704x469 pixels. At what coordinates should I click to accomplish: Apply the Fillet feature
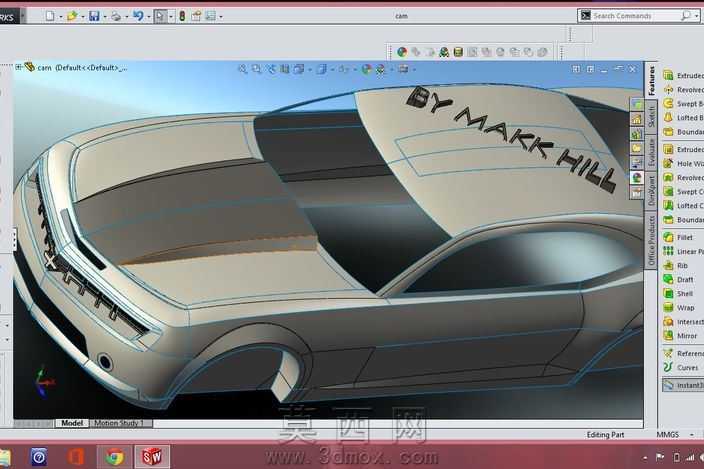tap(678, 237)
